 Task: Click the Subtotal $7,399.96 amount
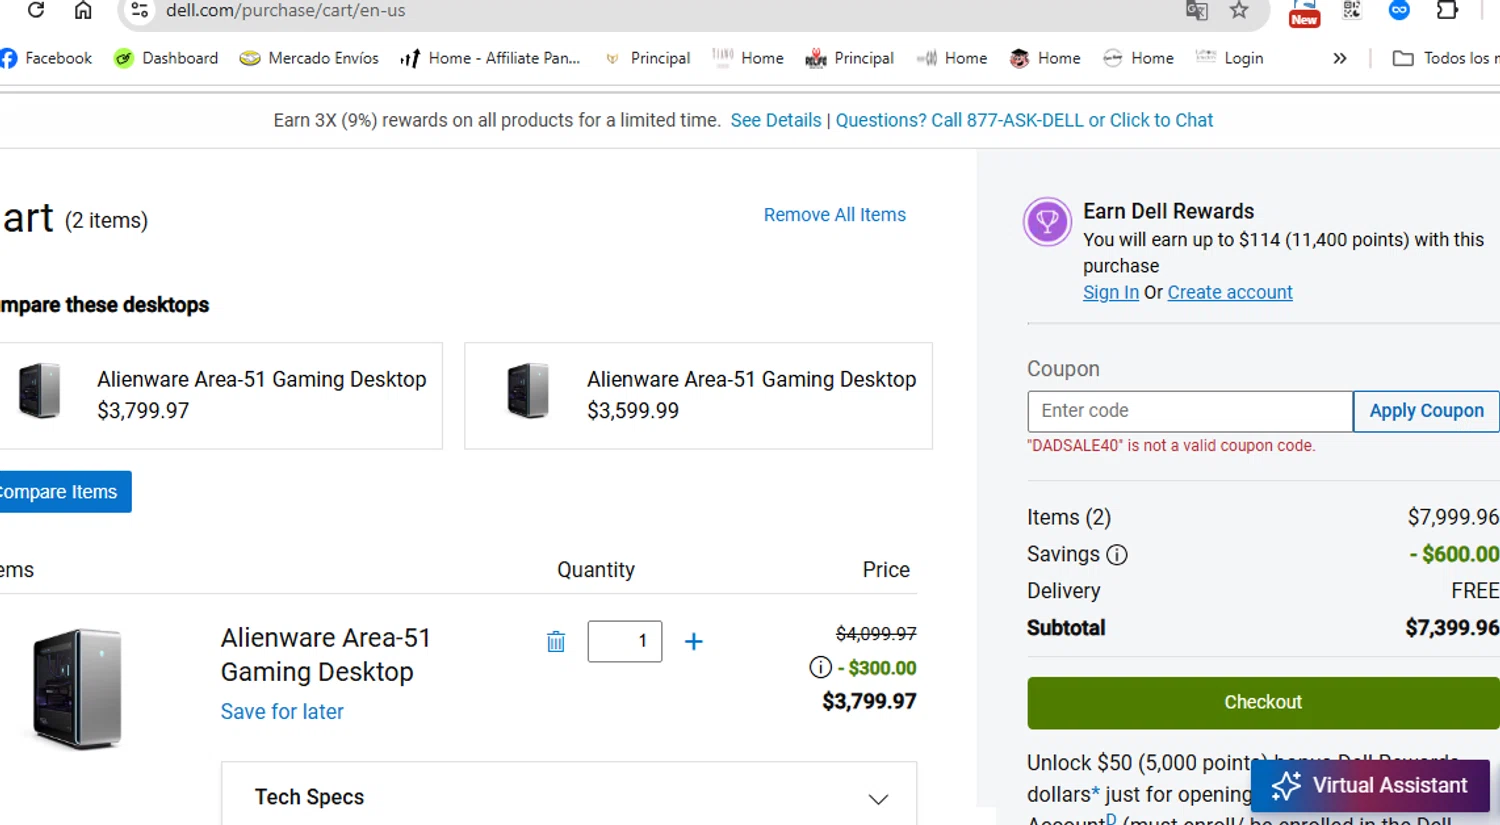(x=1452, y=627)
